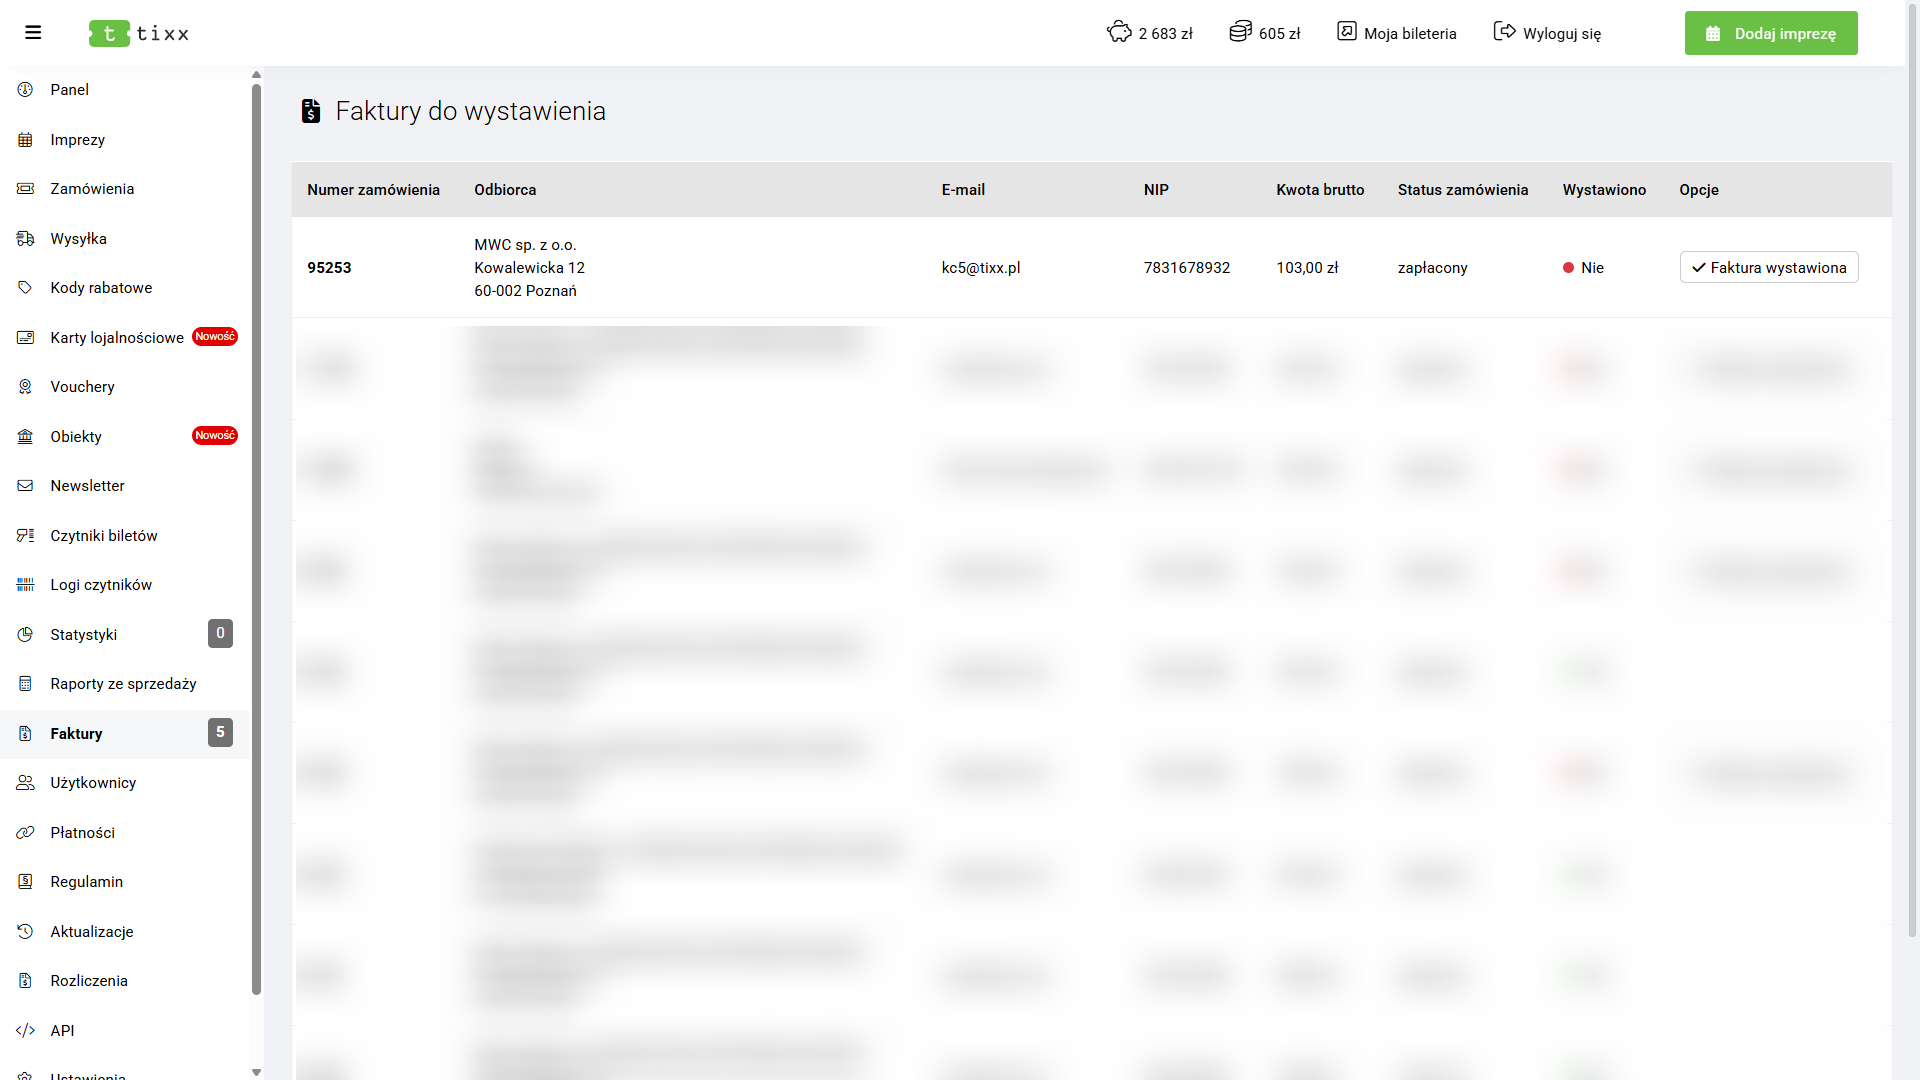Viewport: 1920px width, 1080px height.
Task: Log out via Wyloguj się
Action: coord(1547,33)
